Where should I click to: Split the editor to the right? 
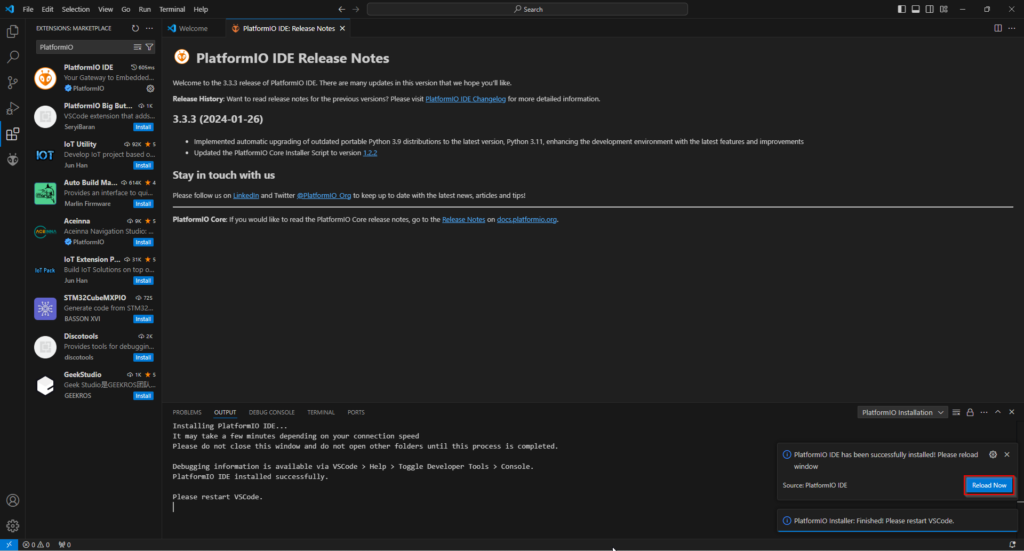(x=998, y=29)
